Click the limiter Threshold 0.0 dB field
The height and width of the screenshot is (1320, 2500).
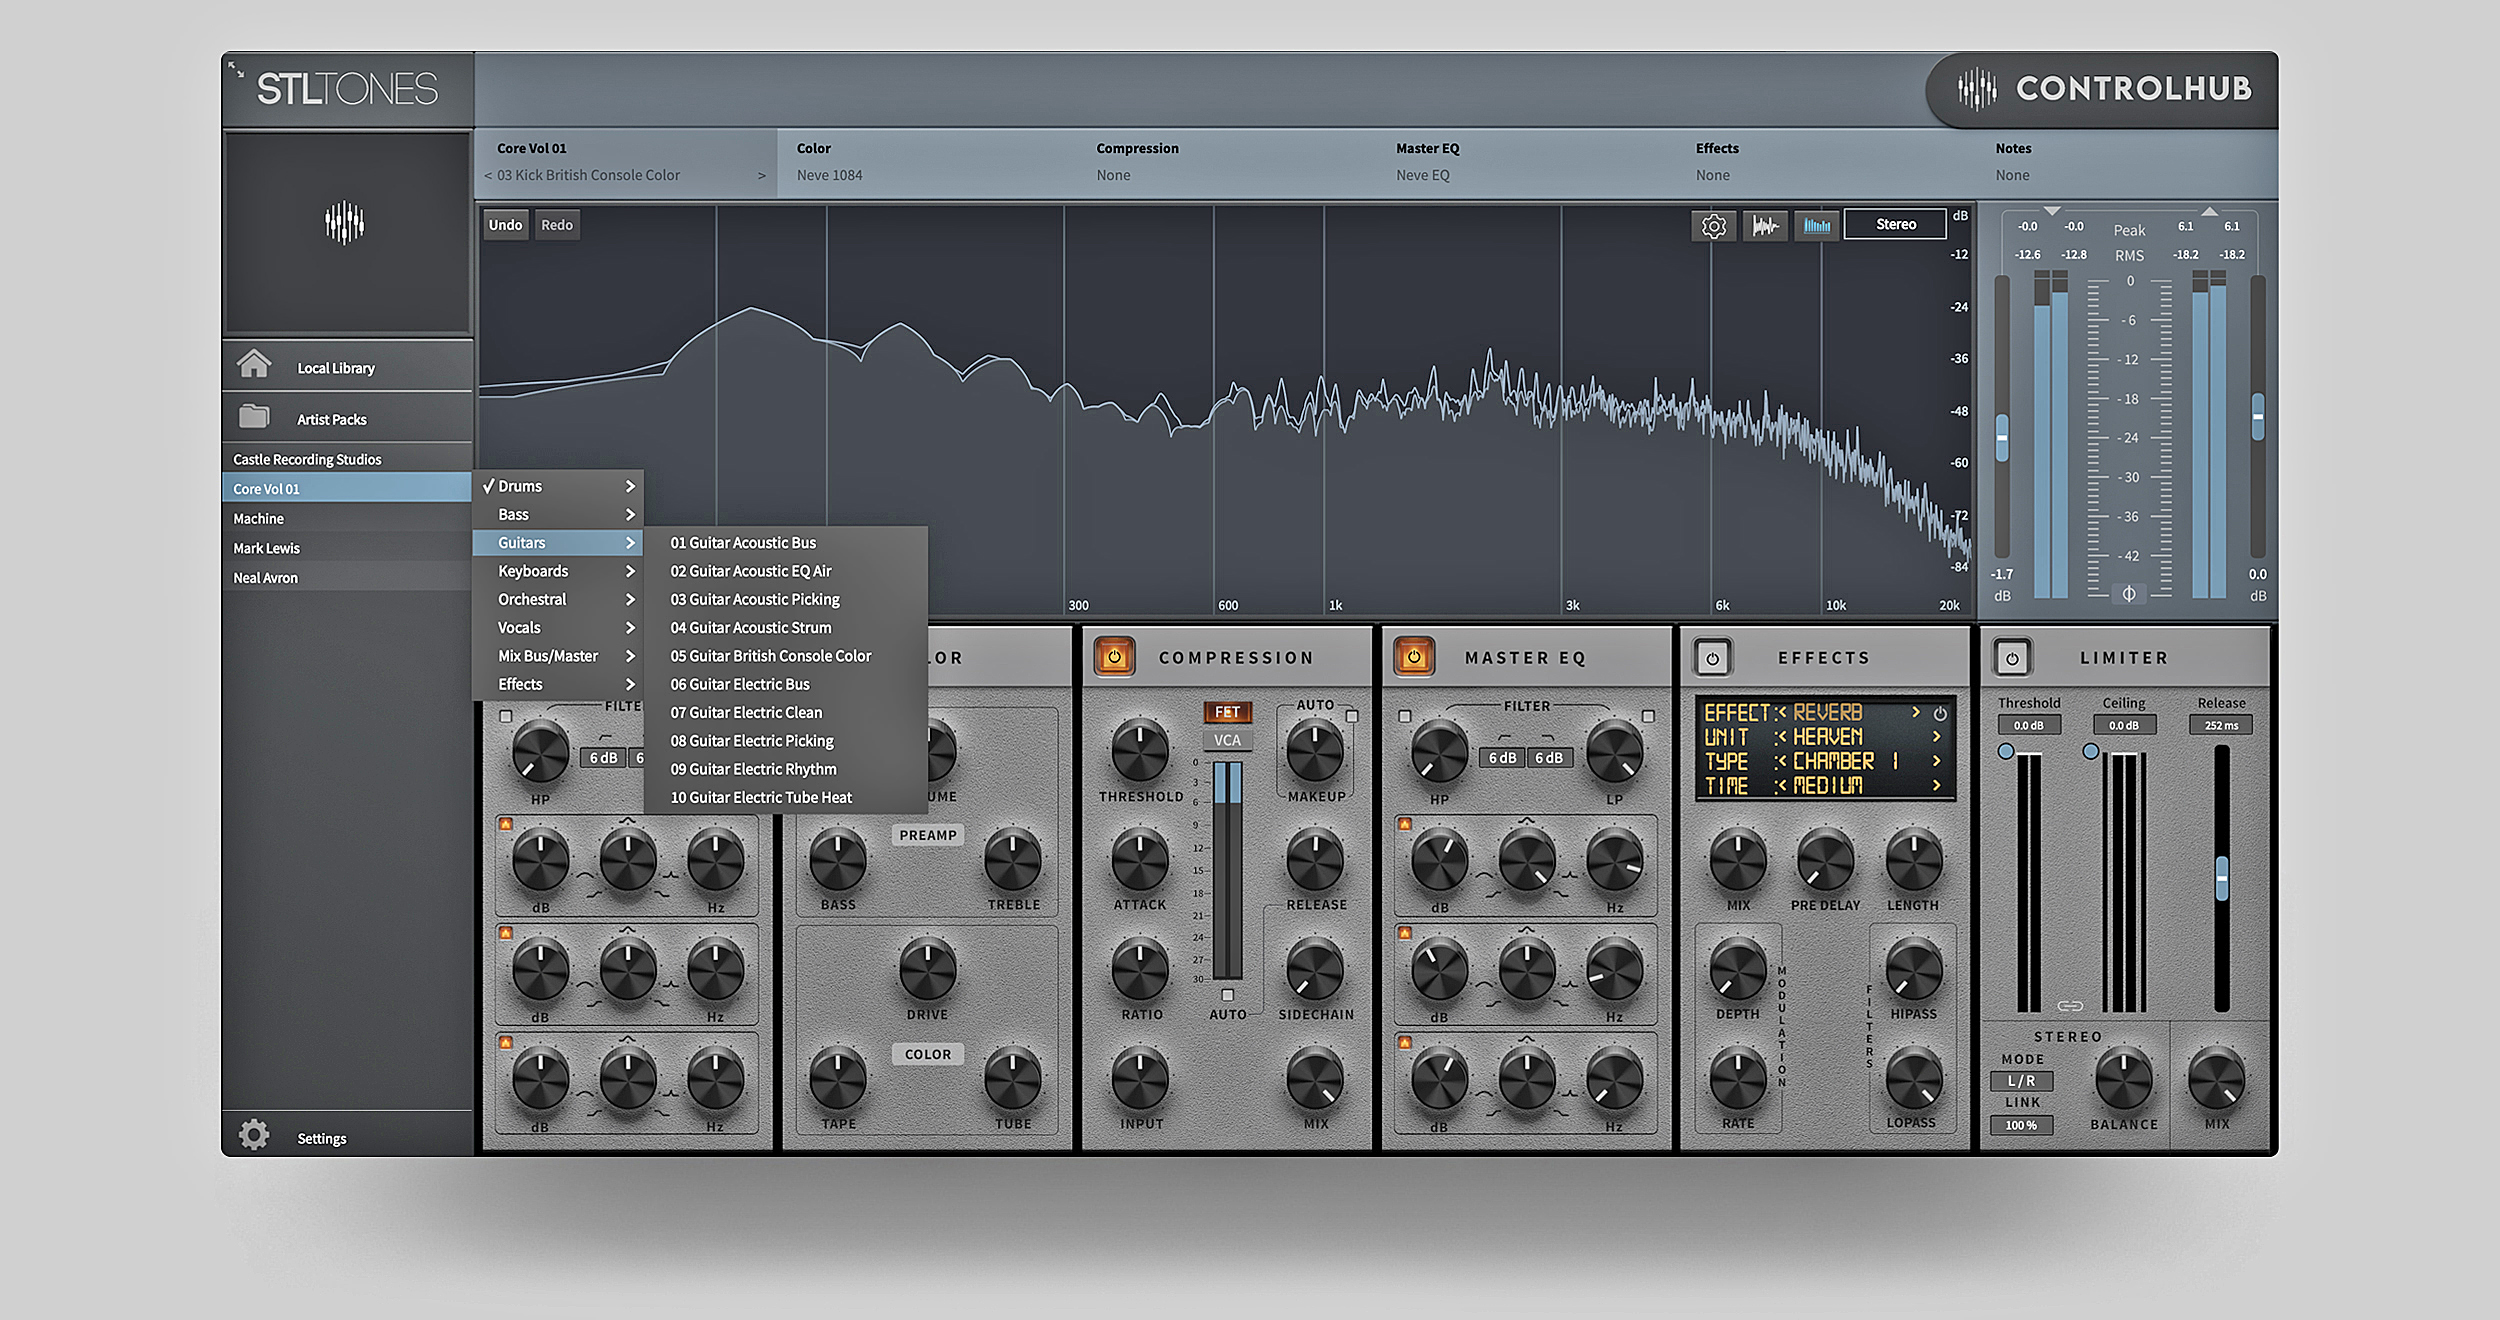(2029, 726)
